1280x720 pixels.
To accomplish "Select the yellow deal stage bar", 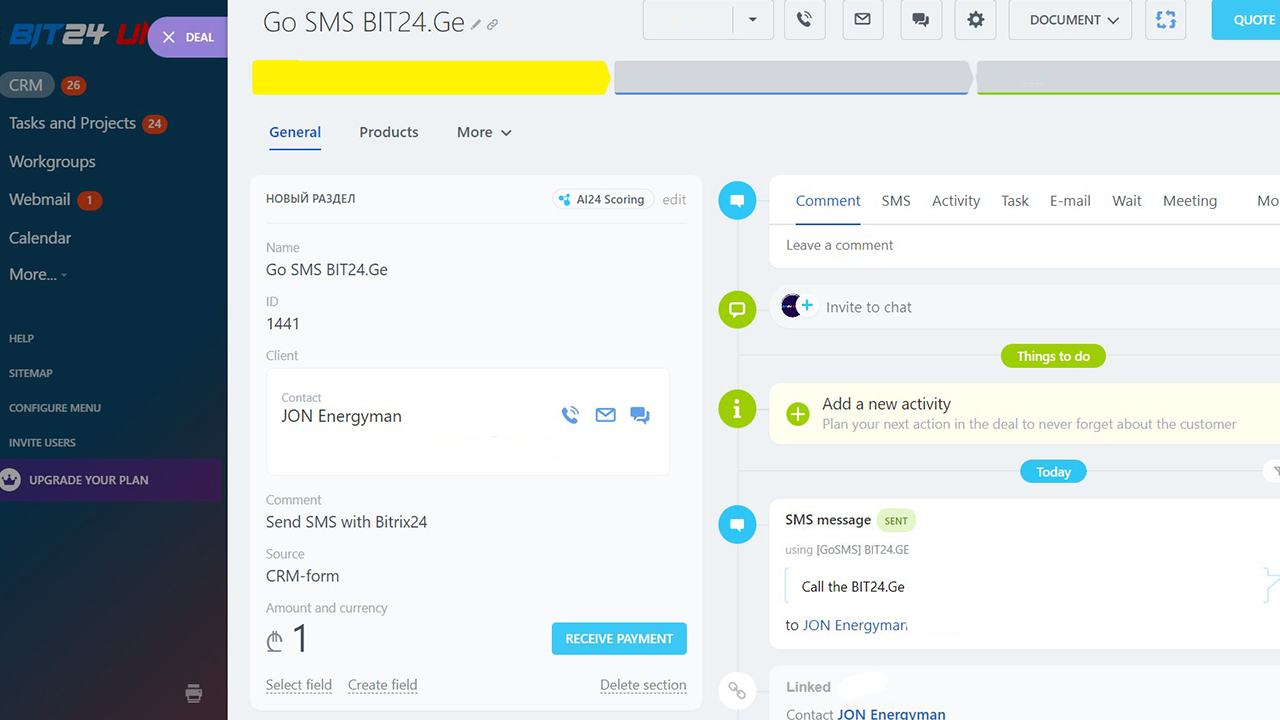I will (430, 78).
